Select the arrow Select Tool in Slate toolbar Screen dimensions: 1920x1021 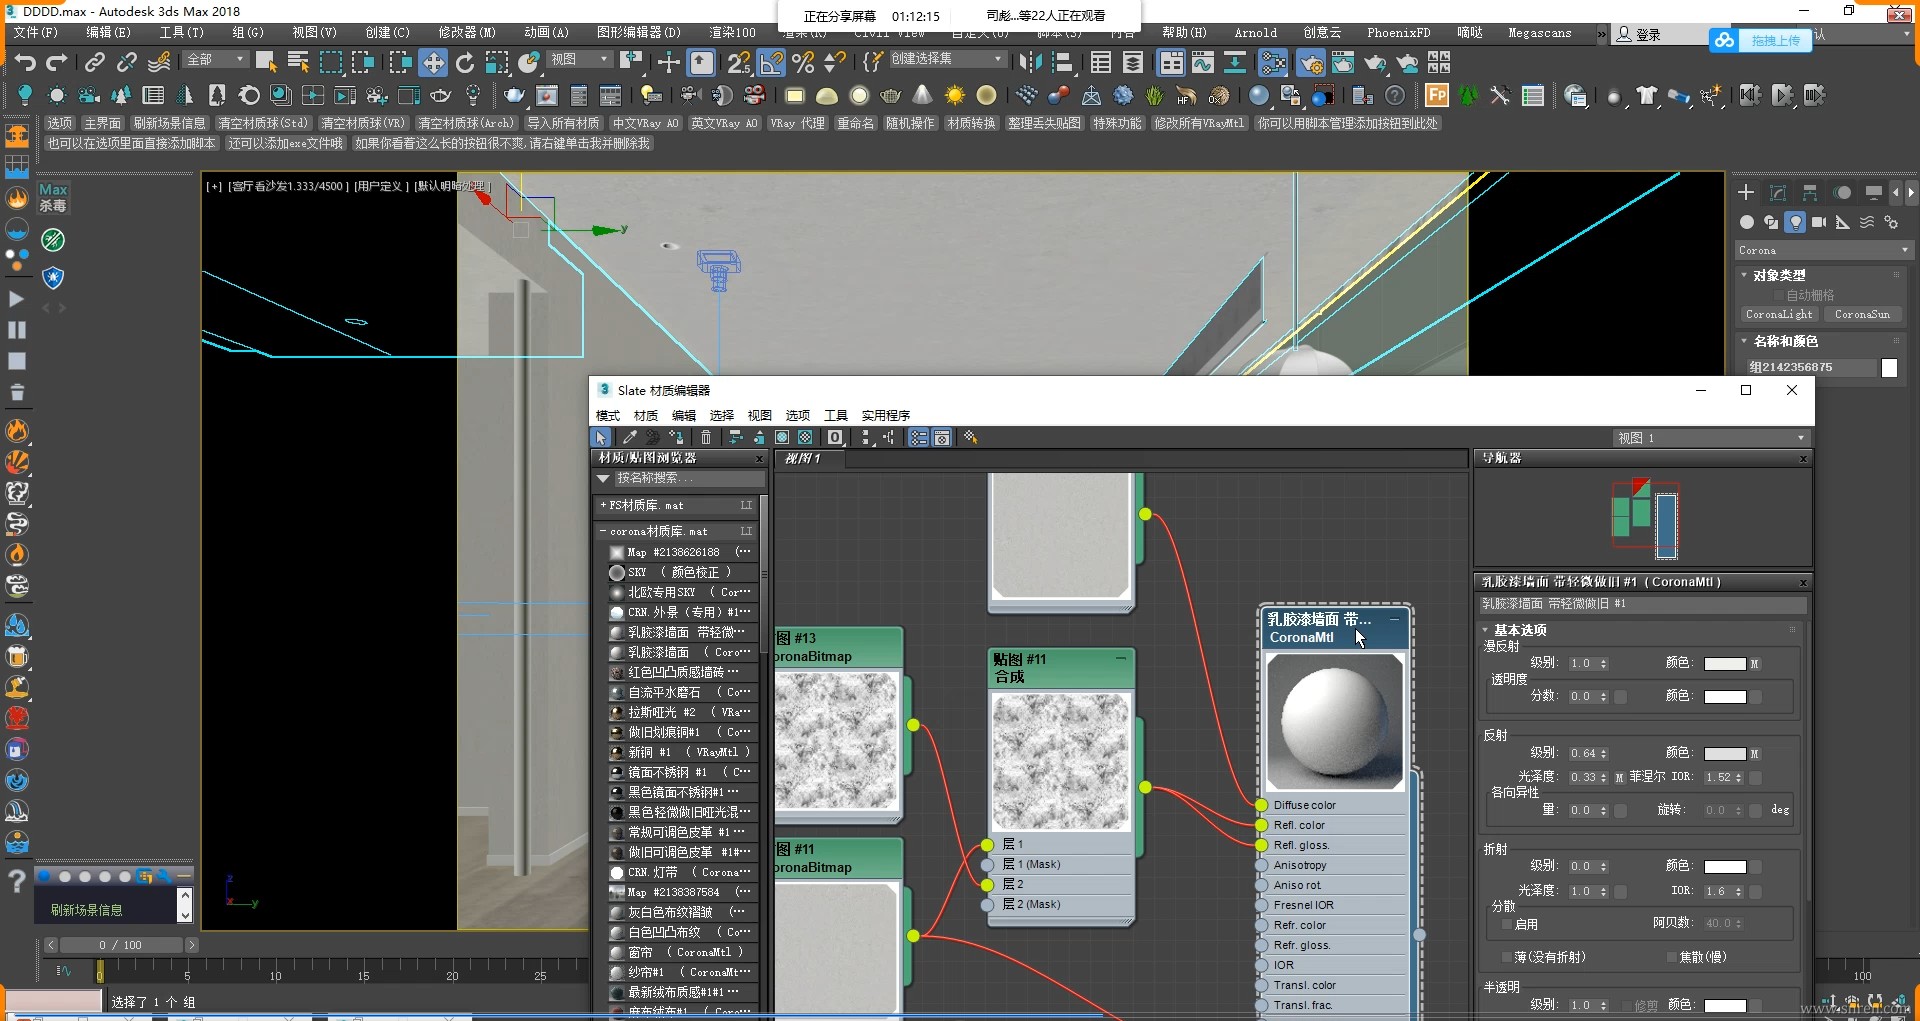coord(600,437)
